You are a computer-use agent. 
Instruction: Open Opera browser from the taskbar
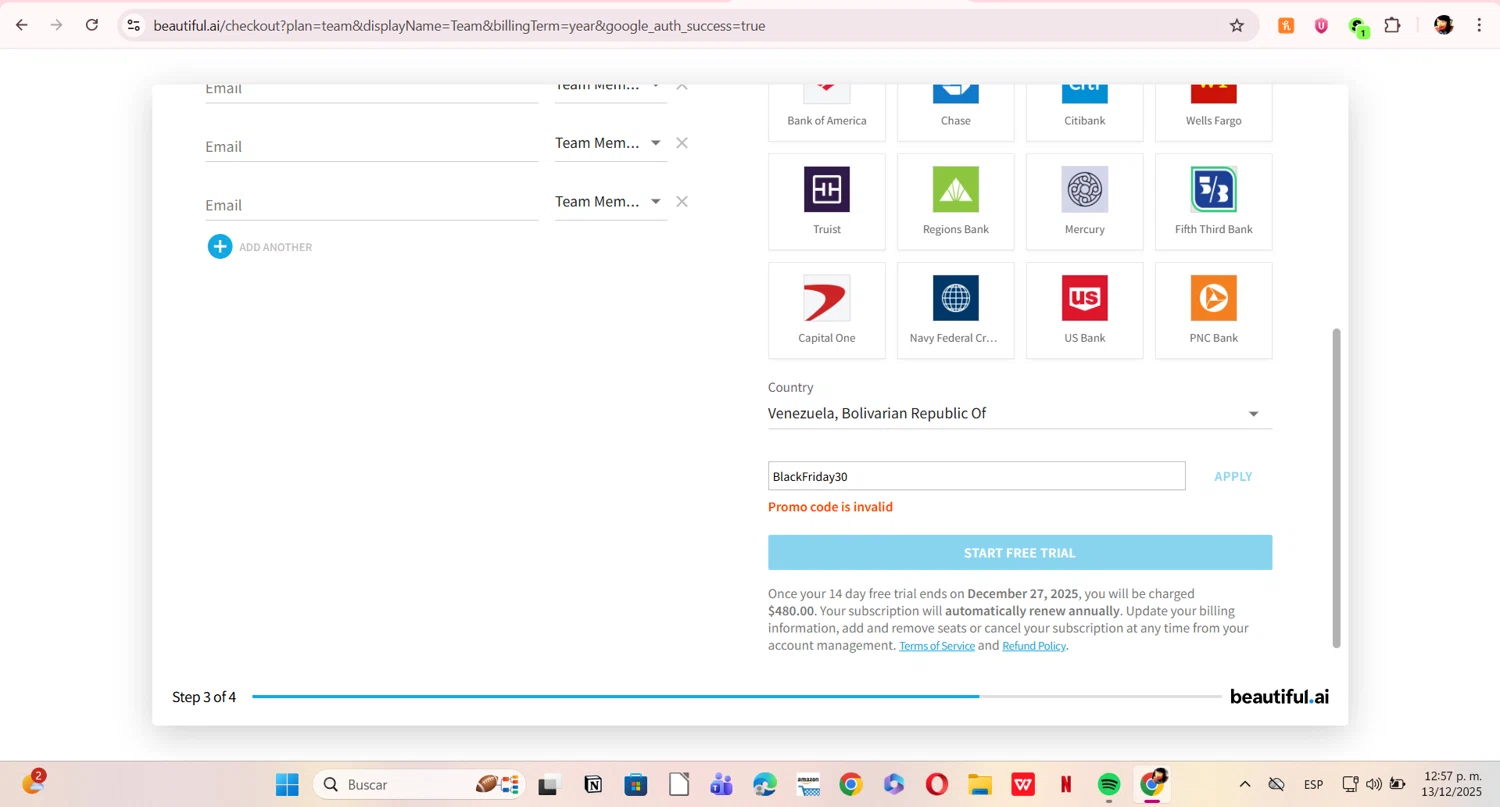pyautogui.click(x=937, y=784)
